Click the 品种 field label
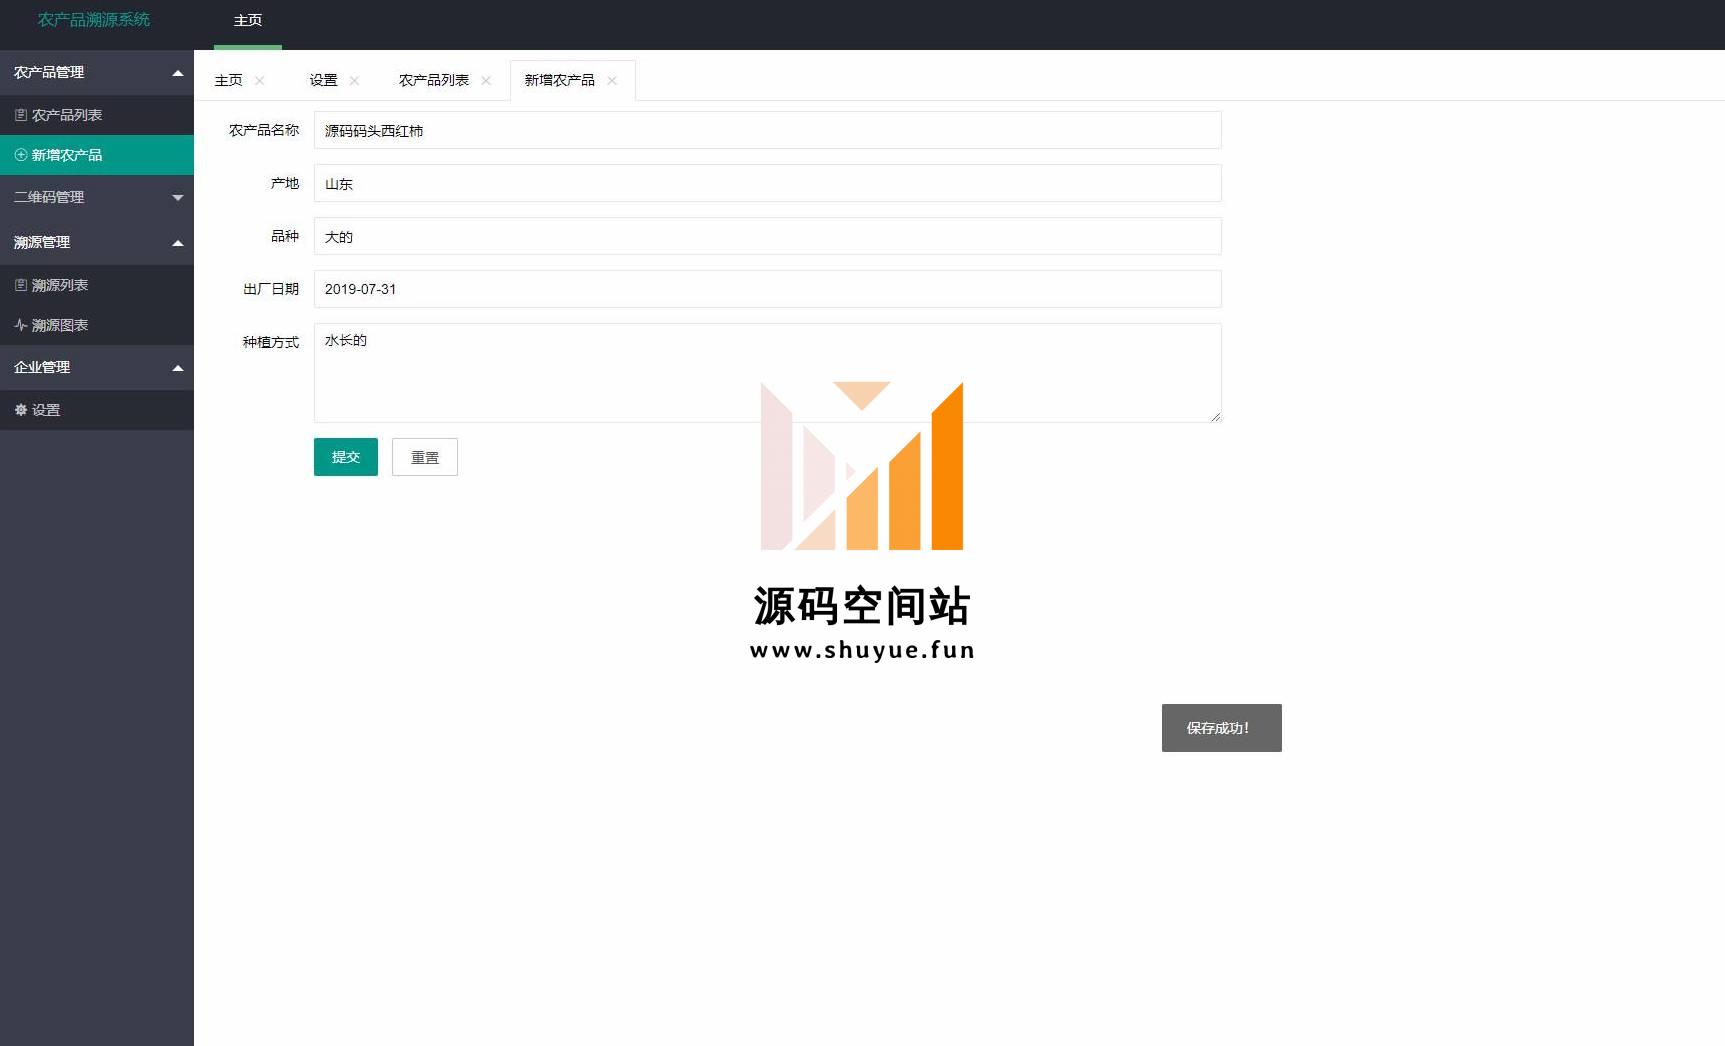Image resolution: width=1725 pixels, height=1046 pixels. coord(285,236)
